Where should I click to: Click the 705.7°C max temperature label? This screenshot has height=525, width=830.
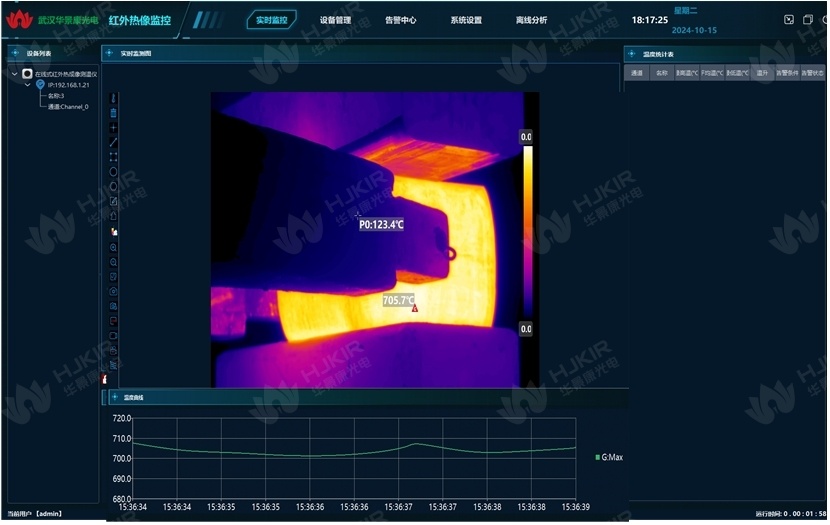pyautogui.click(x=399, y=300)
